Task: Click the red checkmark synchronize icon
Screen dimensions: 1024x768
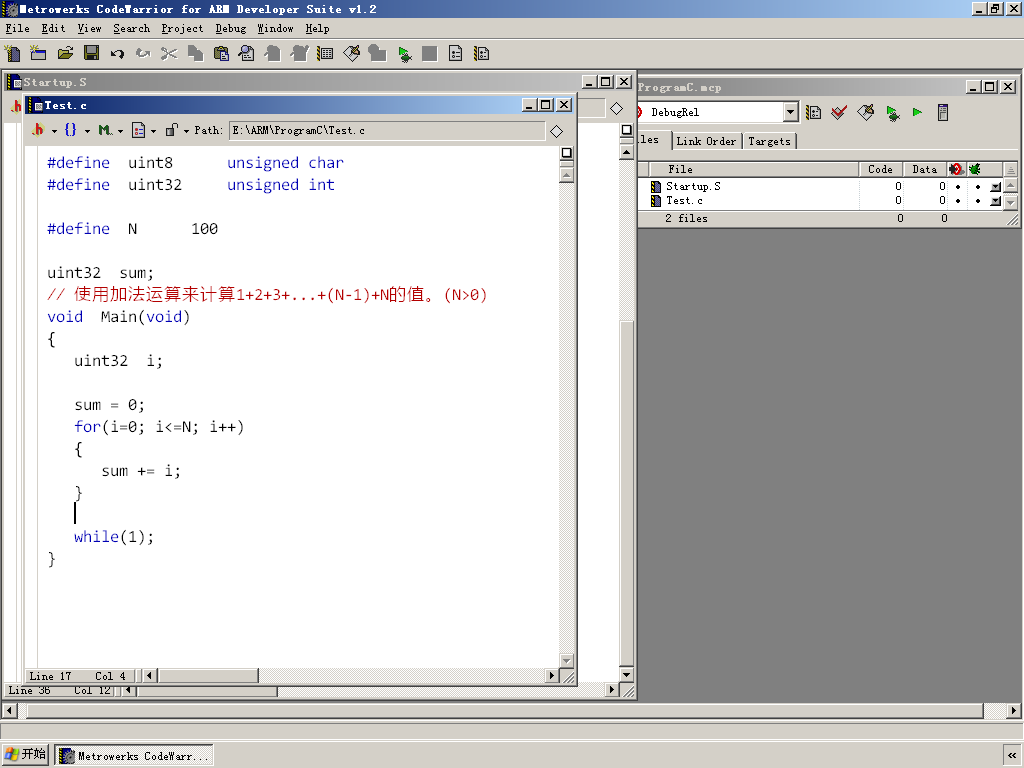Action: coord(839,112)
